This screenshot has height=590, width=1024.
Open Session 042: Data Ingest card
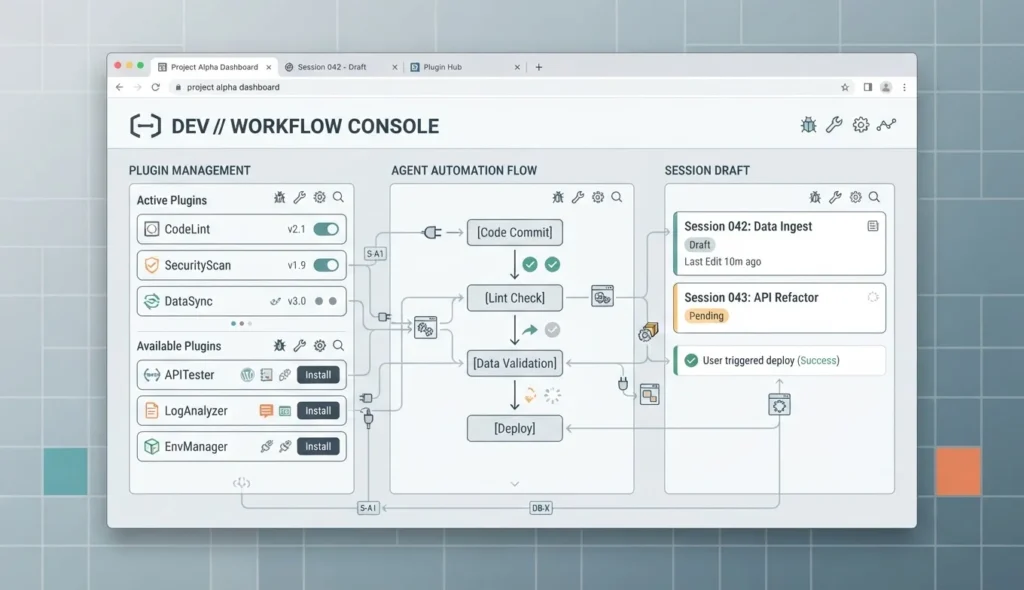(x=779, y=243)
